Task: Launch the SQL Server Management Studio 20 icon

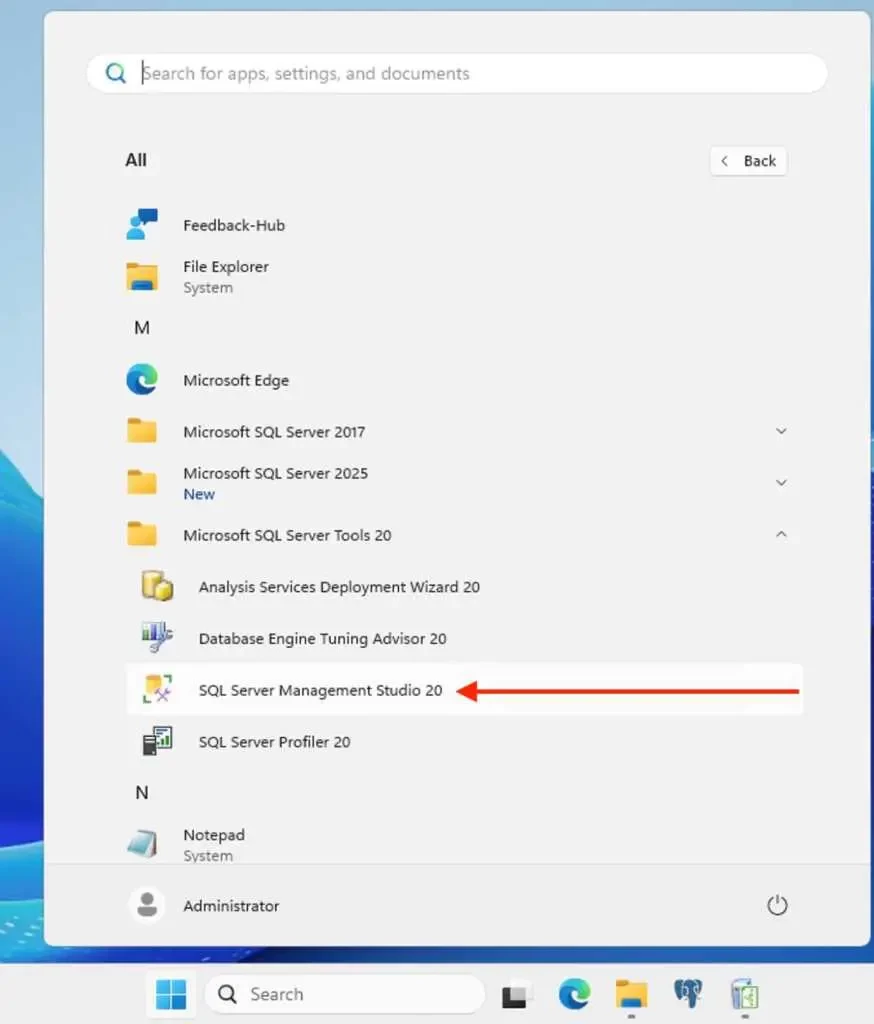Action: point(157,690)
